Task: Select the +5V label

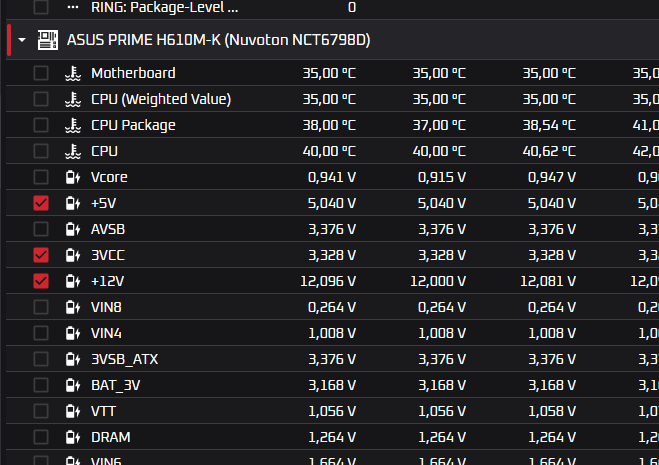Action: click(103, 203)
